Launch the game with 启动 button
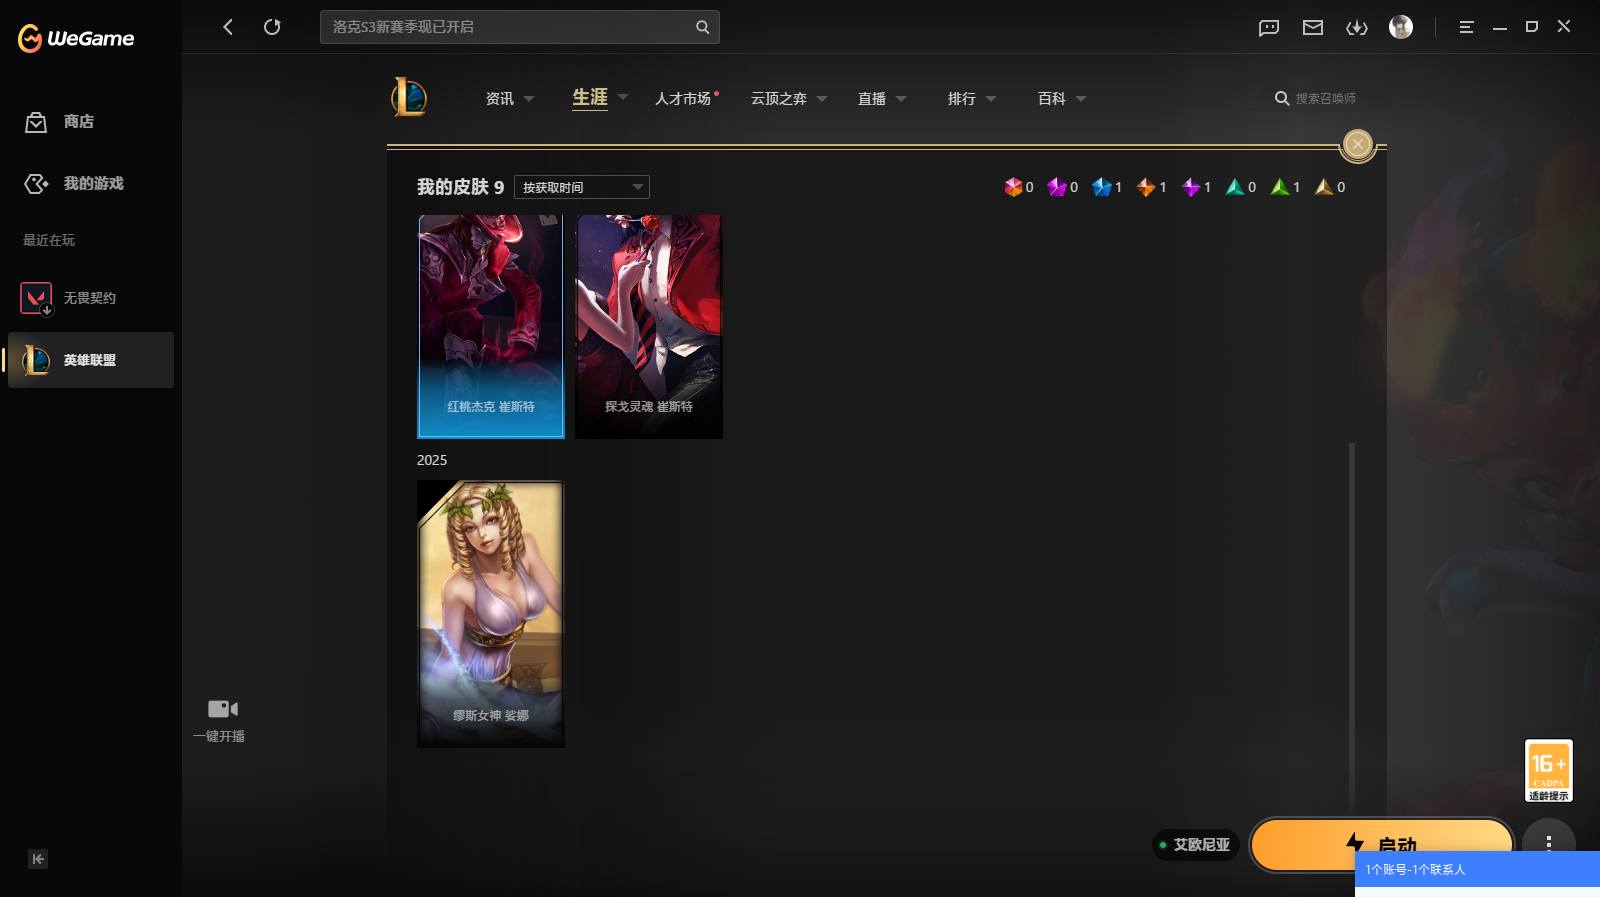This screenshot has width=1600, height=897. click(1381, 844)
